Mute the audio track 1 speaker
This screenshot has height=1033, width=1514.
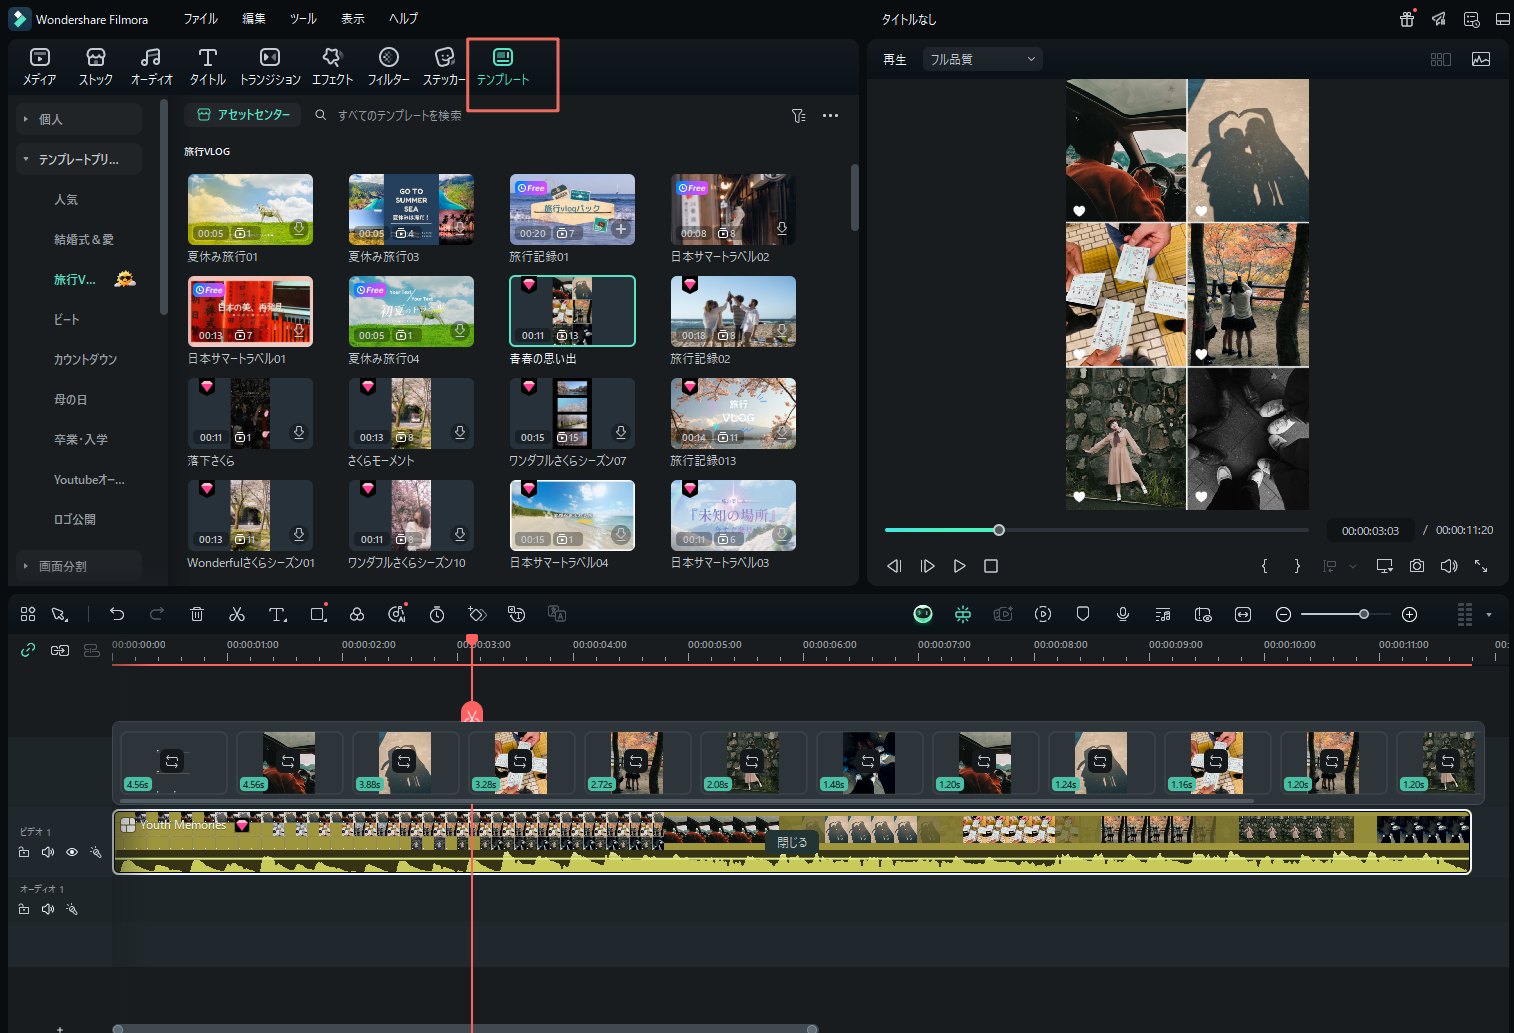click(48, 909)
